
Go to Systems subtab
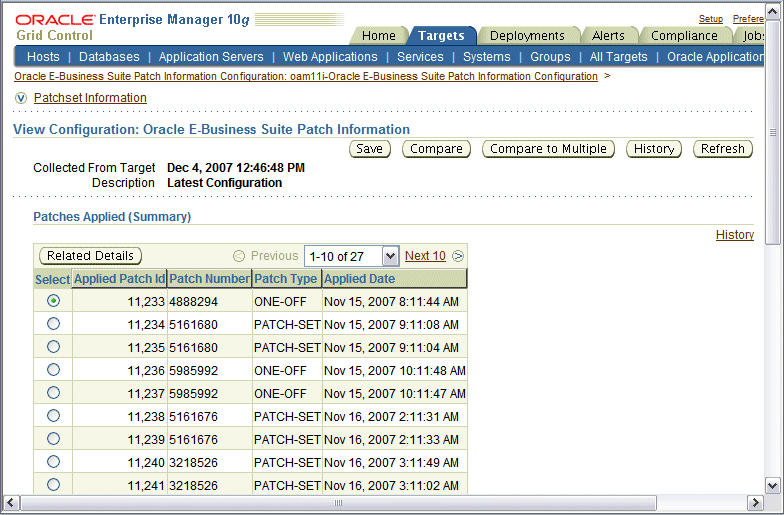486,56
